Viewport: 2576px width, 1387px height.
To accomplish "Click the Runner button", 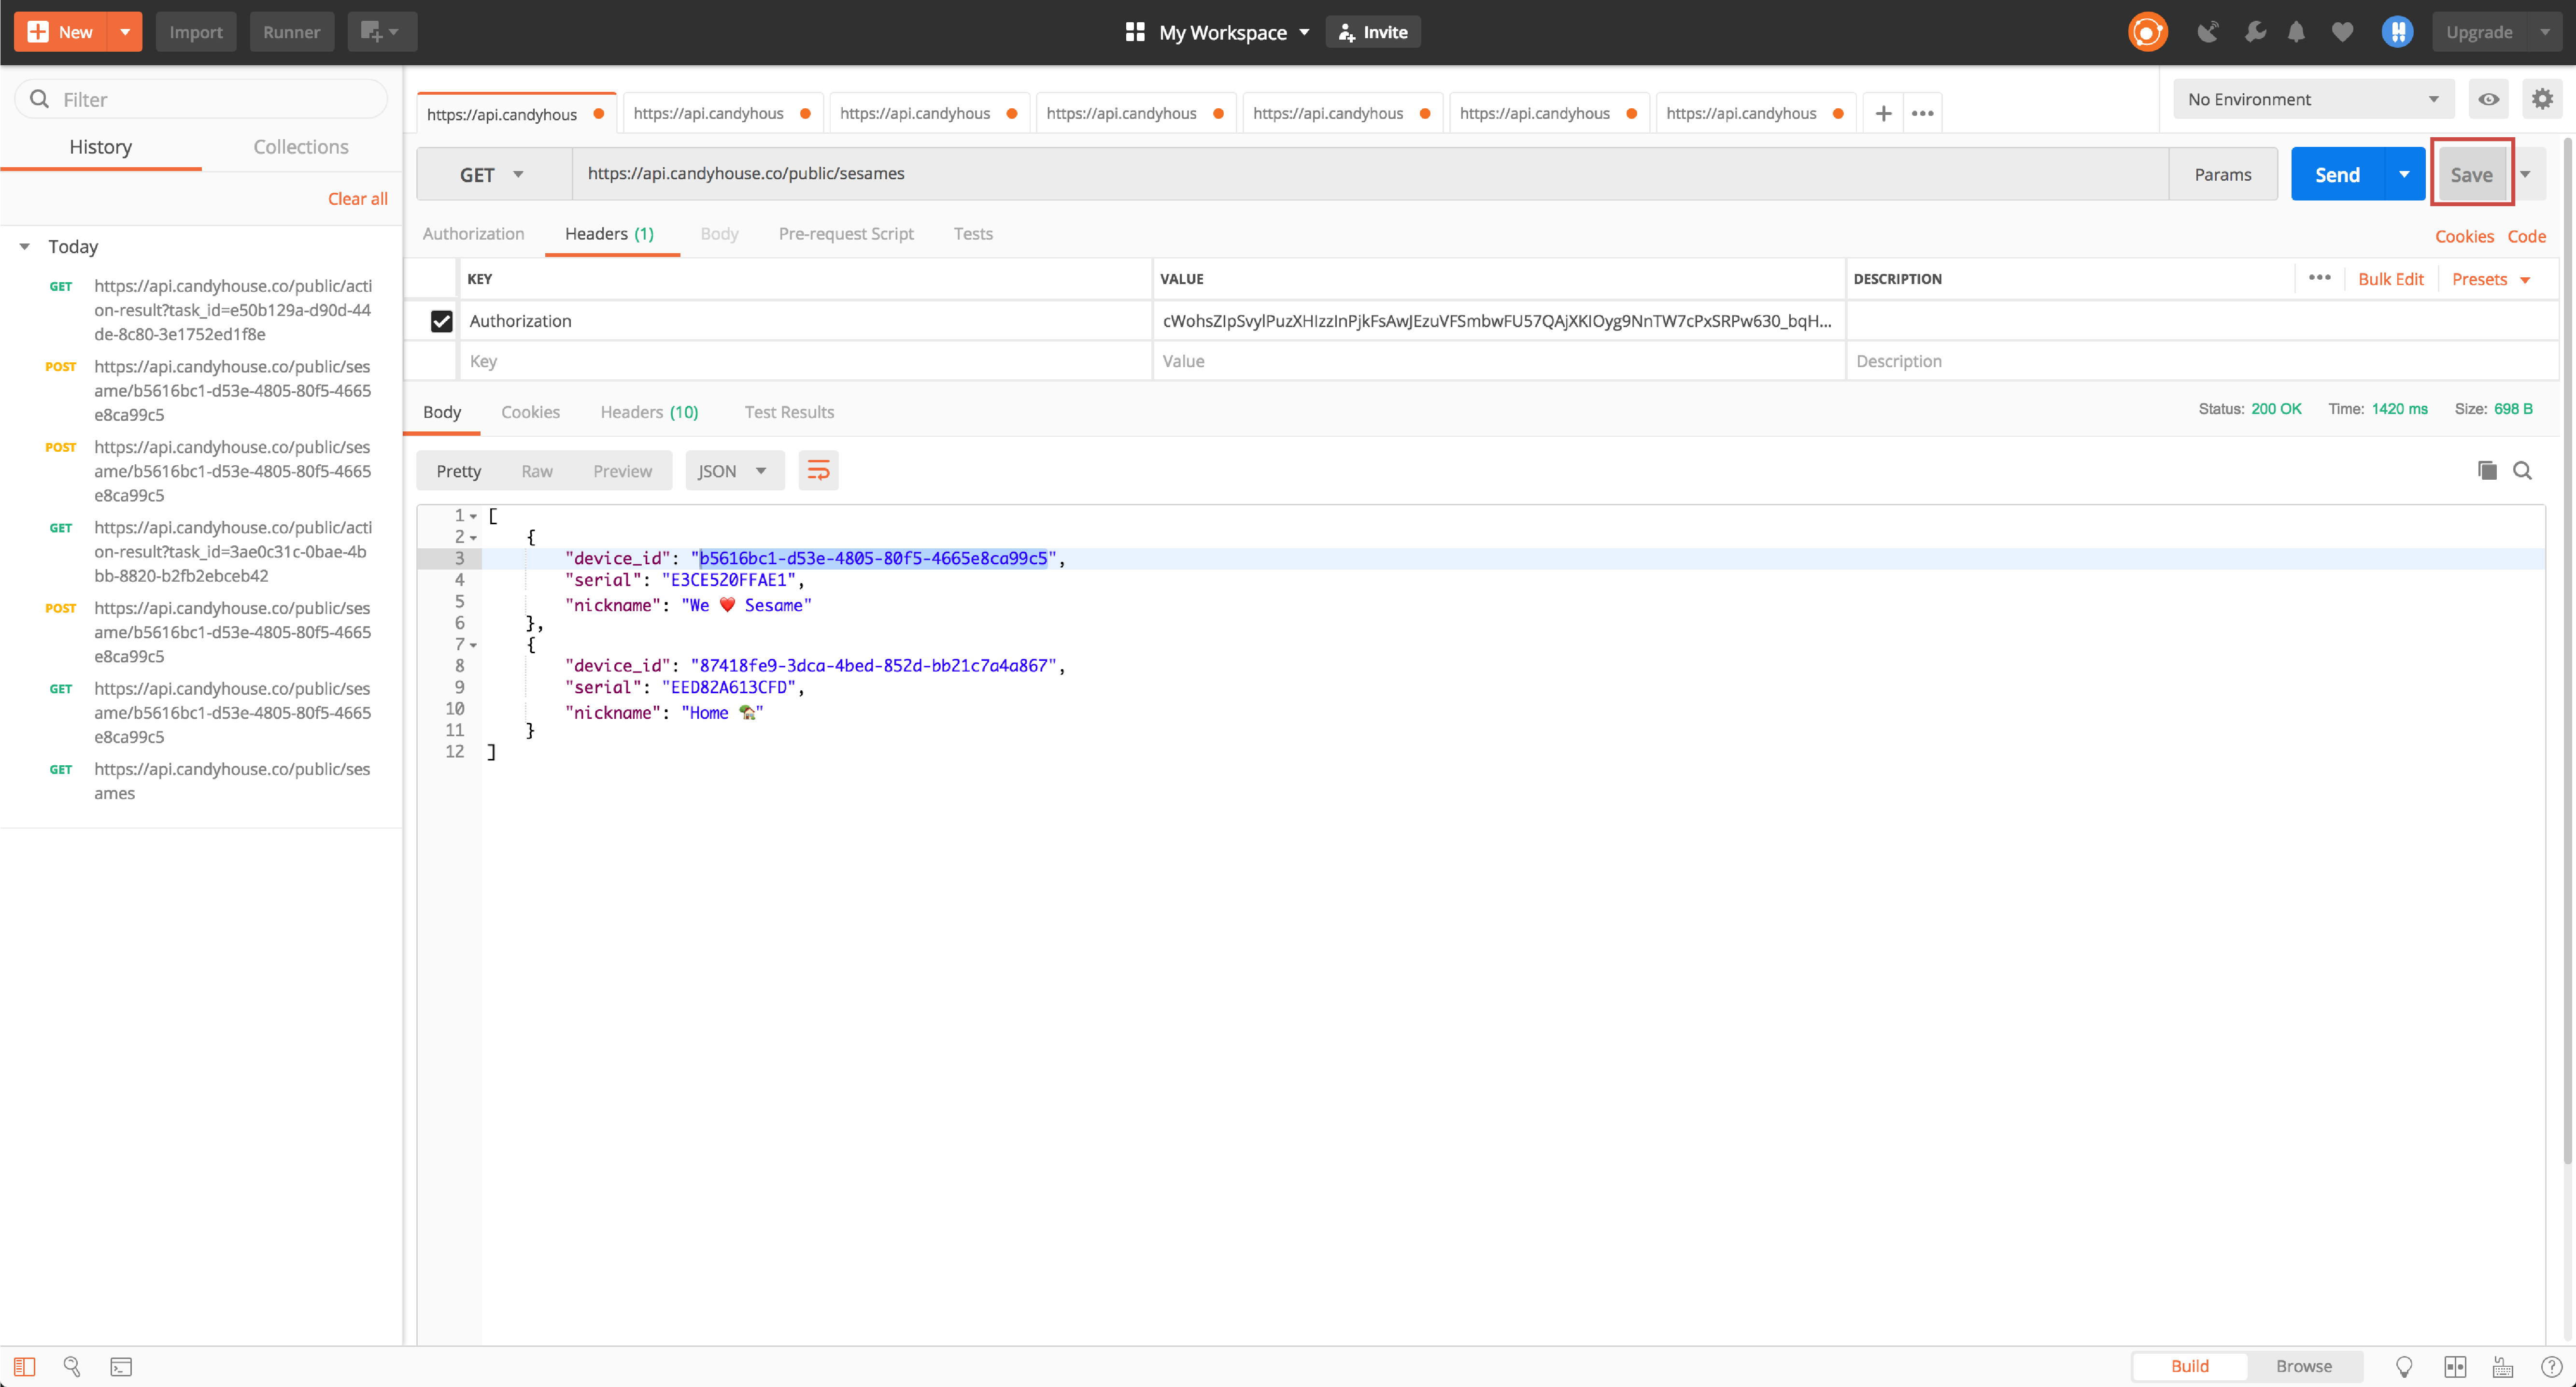I will click(x=291, y=32).
